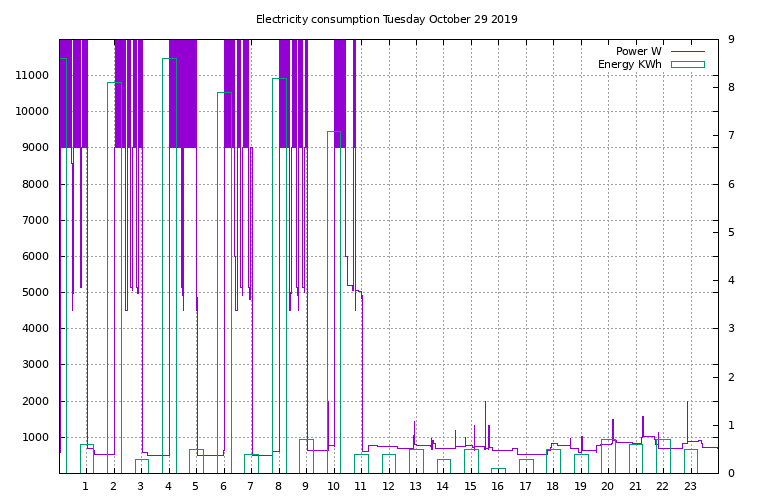Select the 5000 power axis label

click(x=35, y=292)
